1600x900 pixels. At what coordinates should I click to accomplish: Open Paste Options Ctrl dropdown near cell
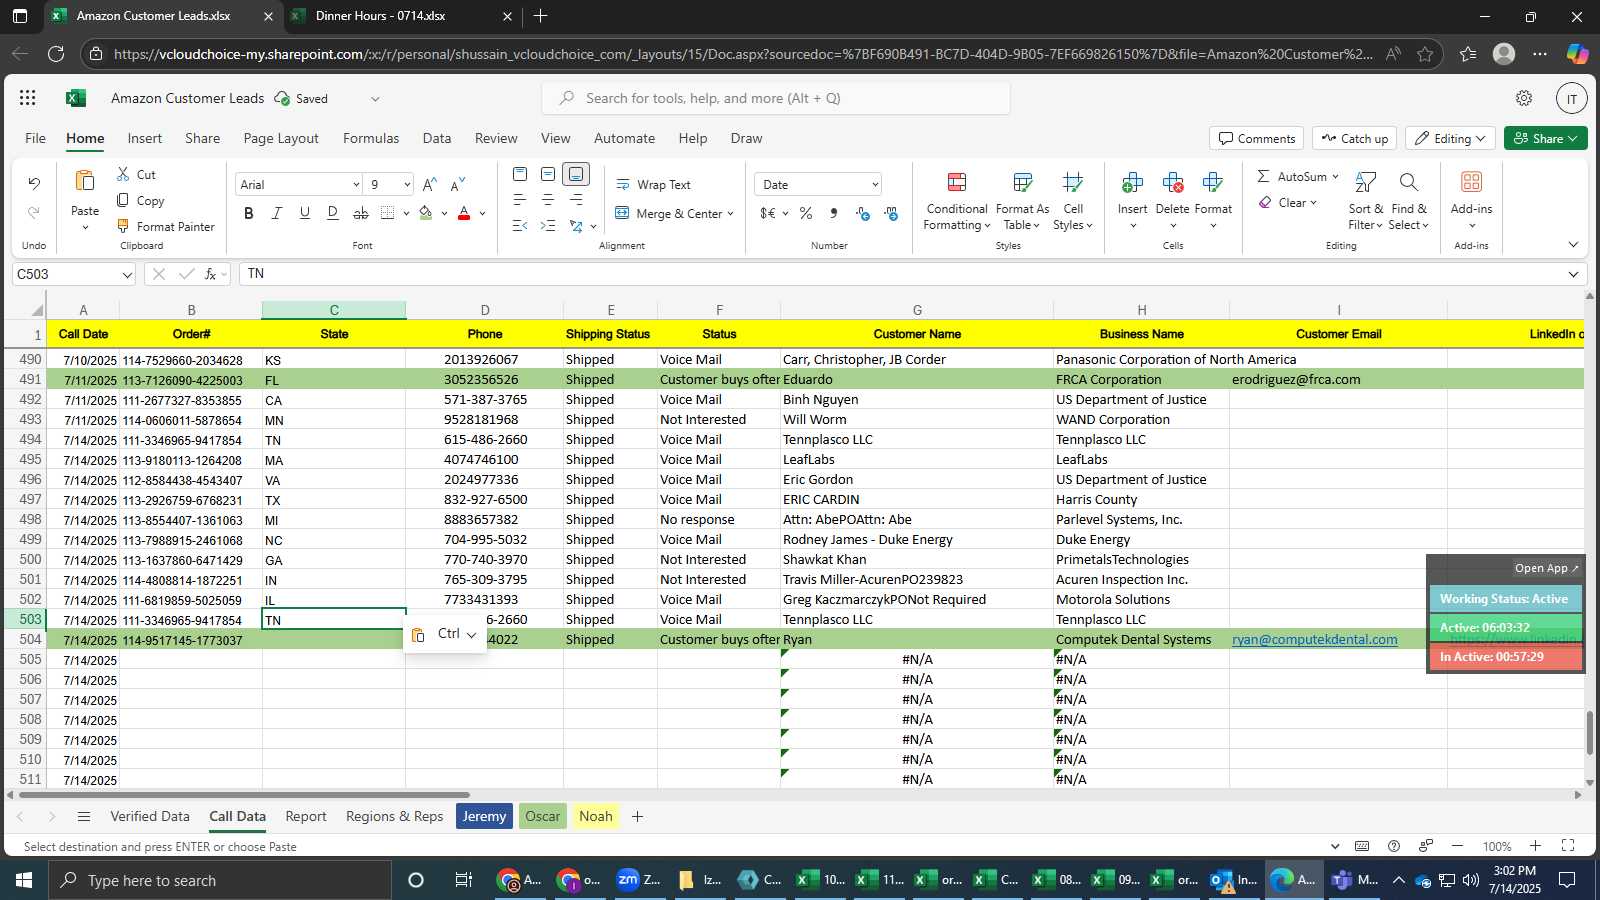(x=445, y=634)
